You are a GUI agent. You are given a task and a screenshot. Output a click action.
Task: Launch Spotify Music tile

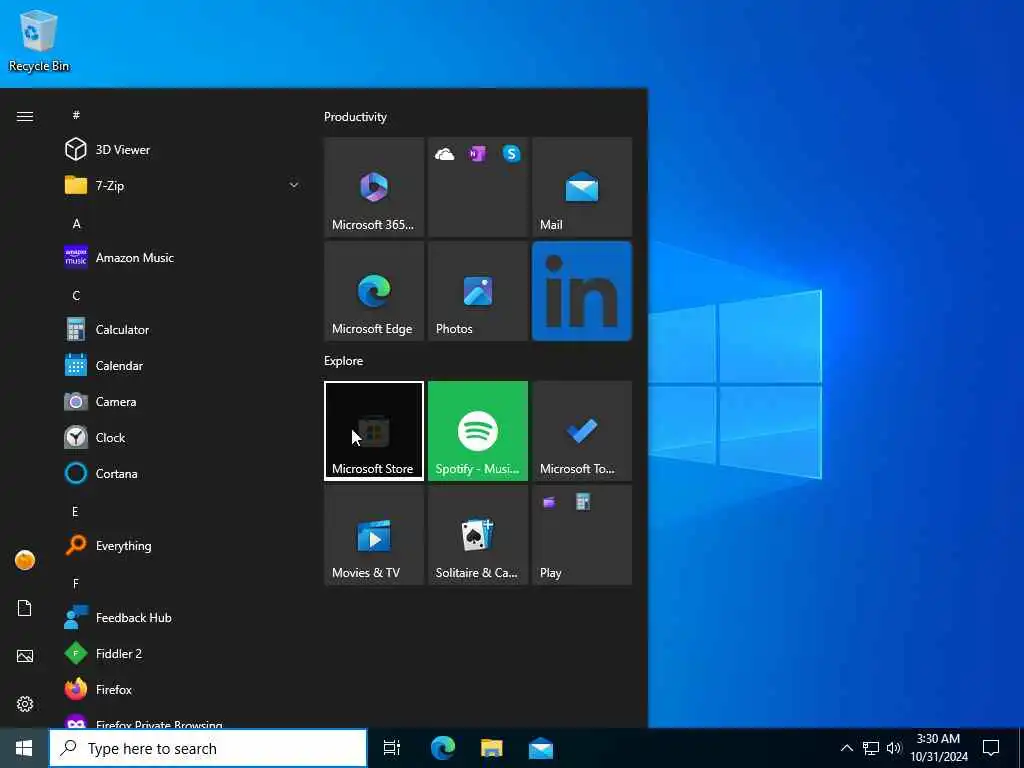[x=477, y=430]
